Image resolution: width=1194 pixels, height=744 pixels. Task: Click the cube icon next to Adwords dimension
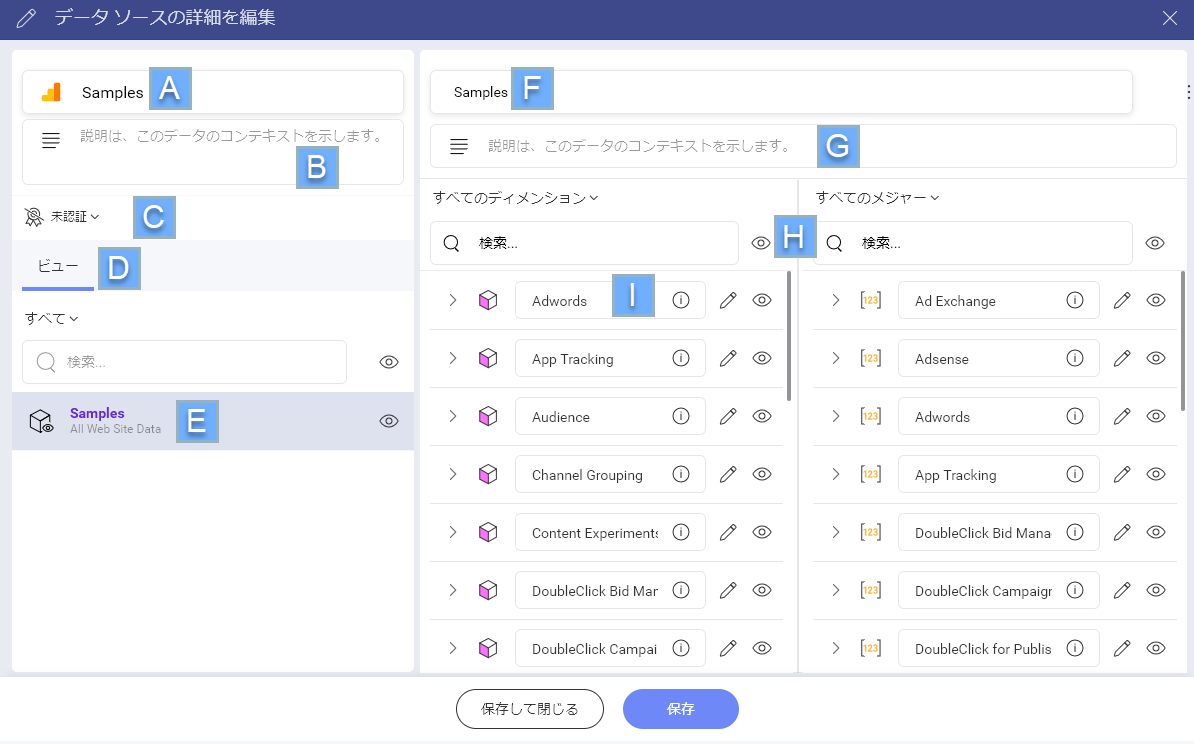point(488,300)
